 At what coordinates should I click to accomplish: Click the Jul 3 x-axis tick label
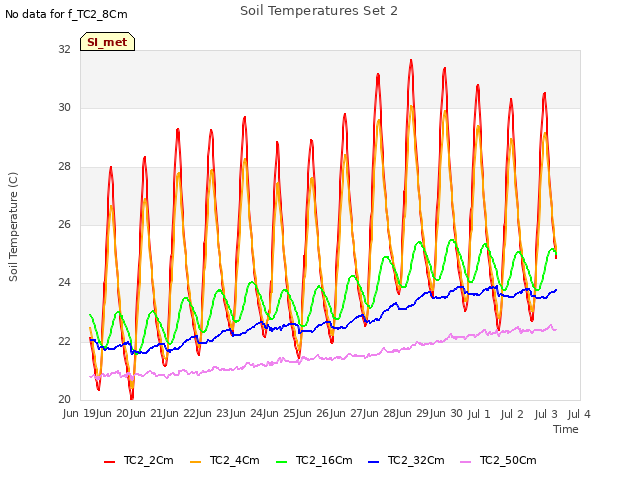click(x=546, y=414)
